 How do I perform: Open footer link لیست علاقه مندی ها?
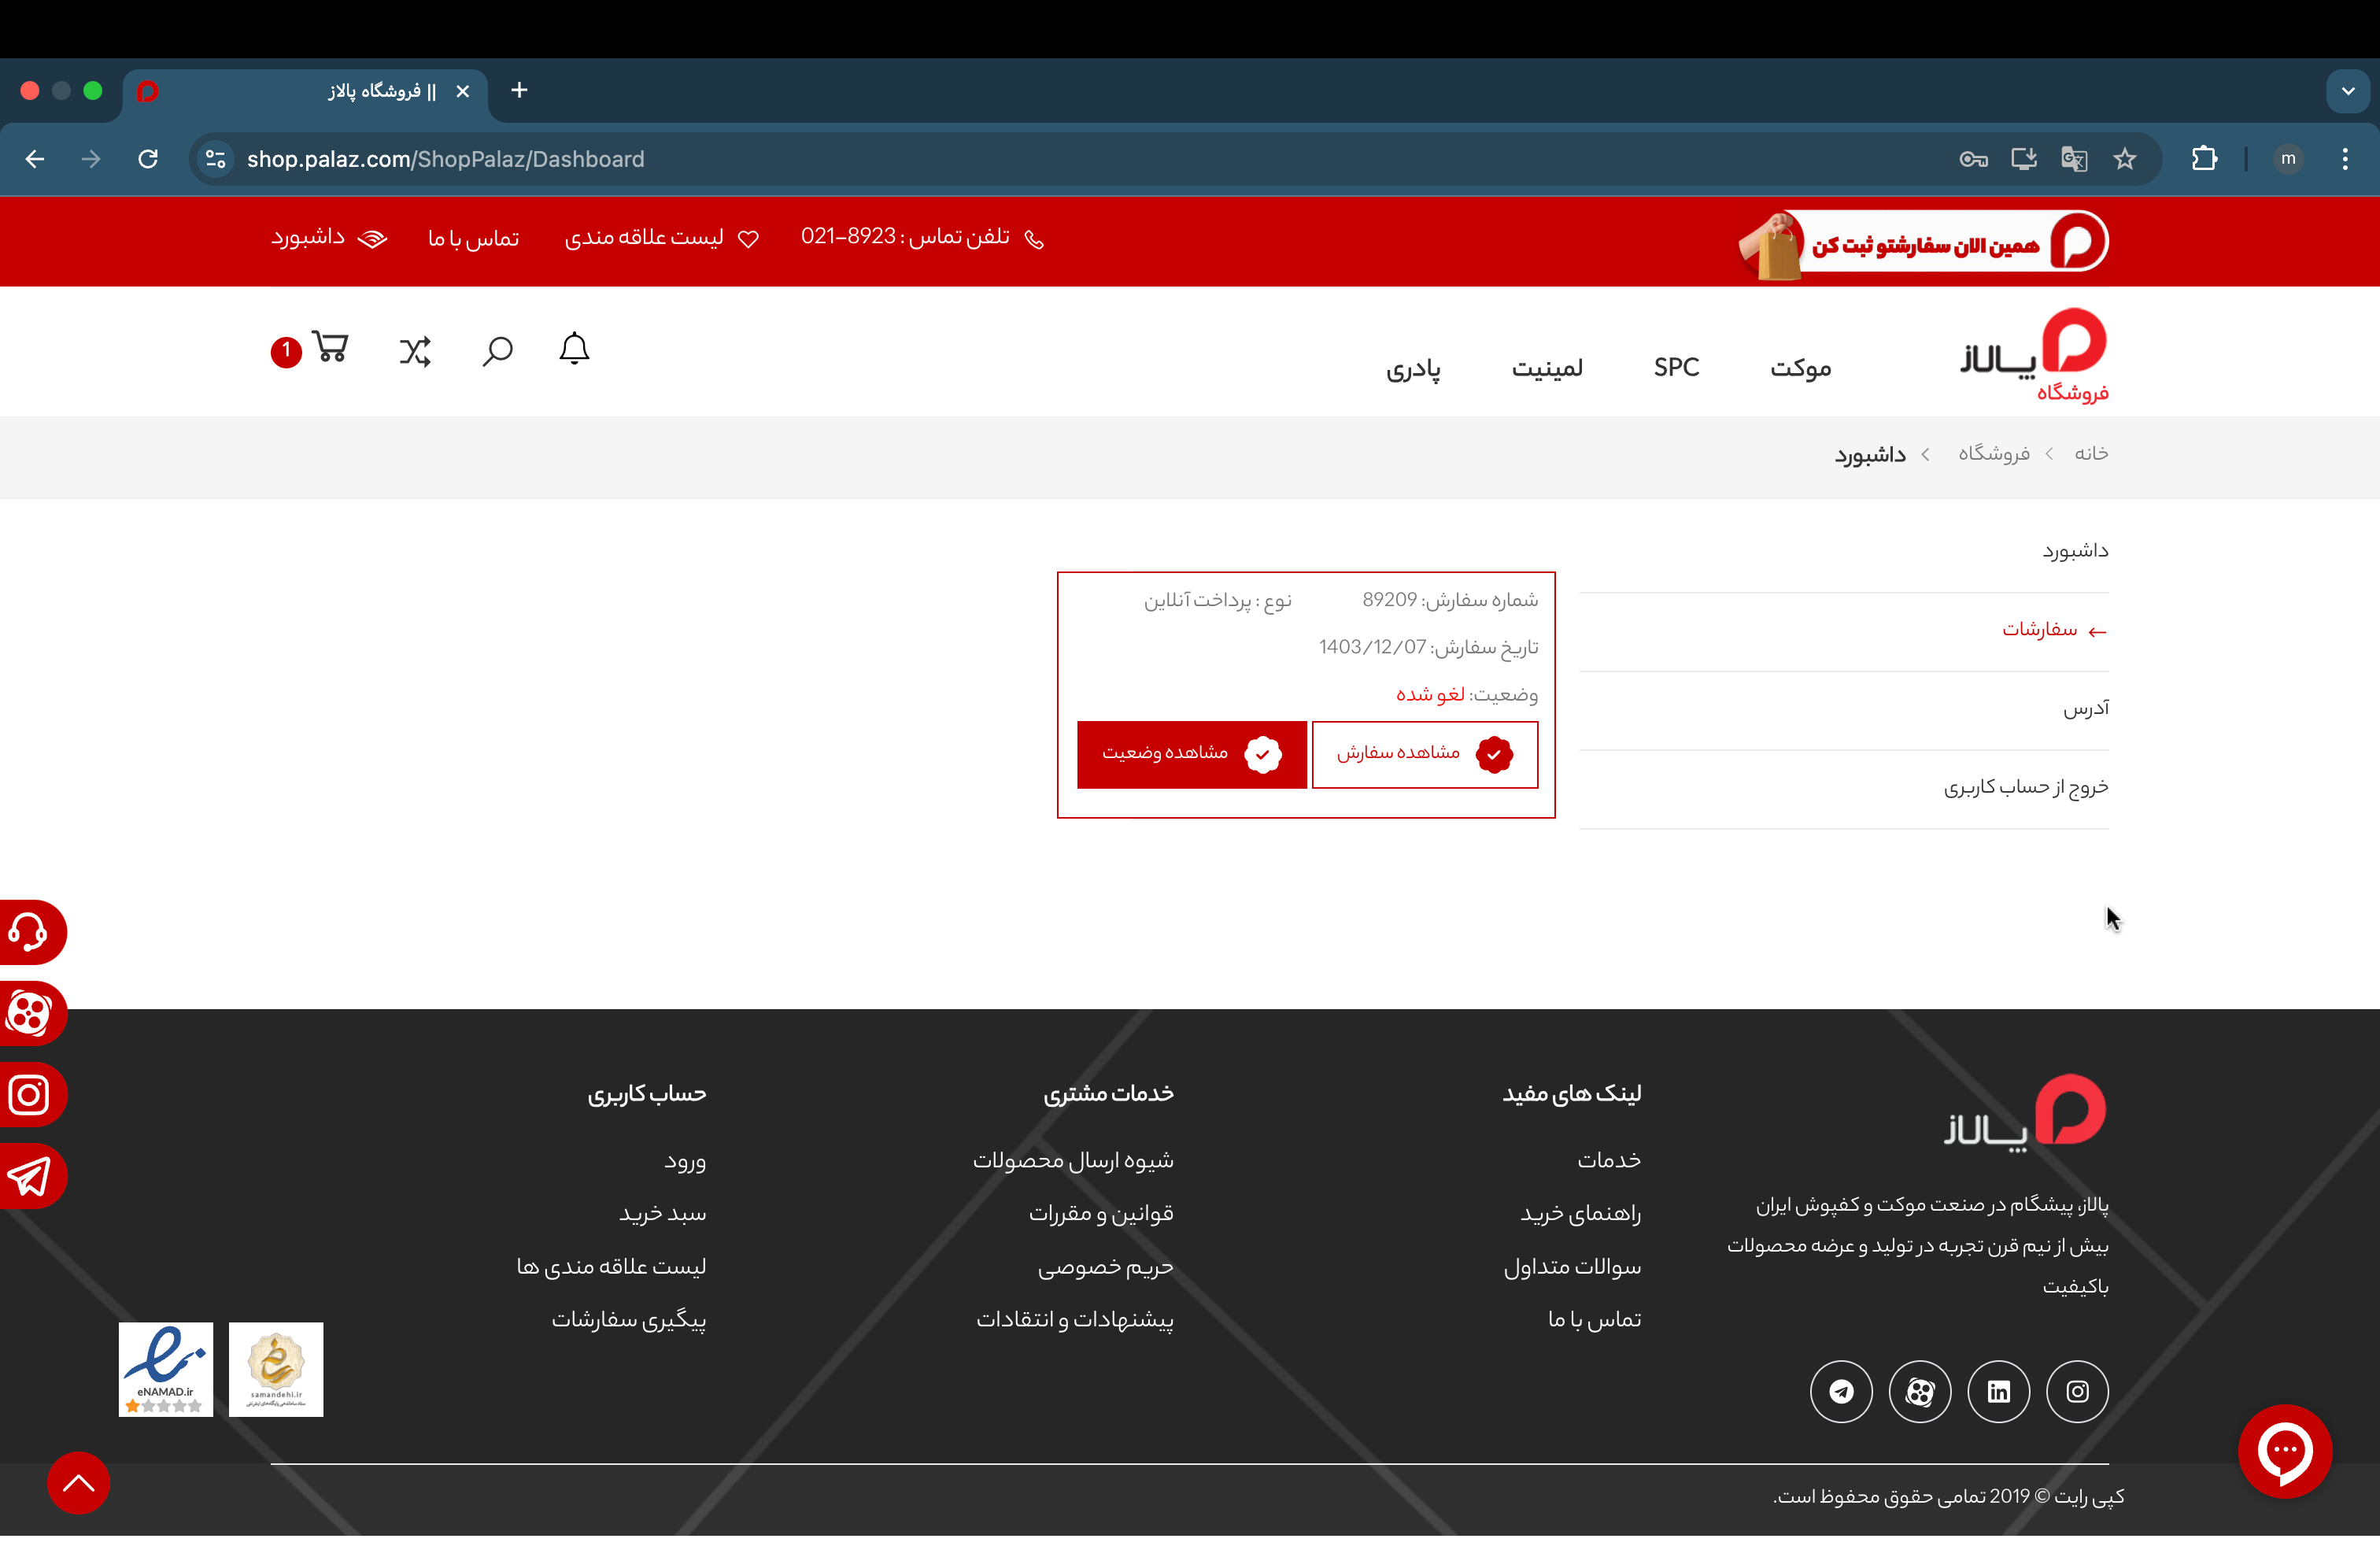pos(611,1267)
